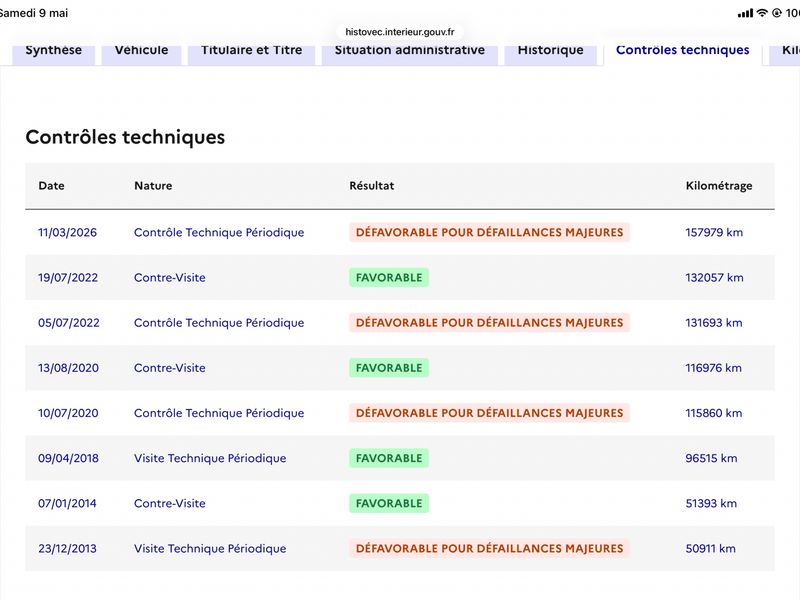Click Visite Technique Périodique dated 09/04/2018
The width and height of the screenshot is (800, 600).
210,458
